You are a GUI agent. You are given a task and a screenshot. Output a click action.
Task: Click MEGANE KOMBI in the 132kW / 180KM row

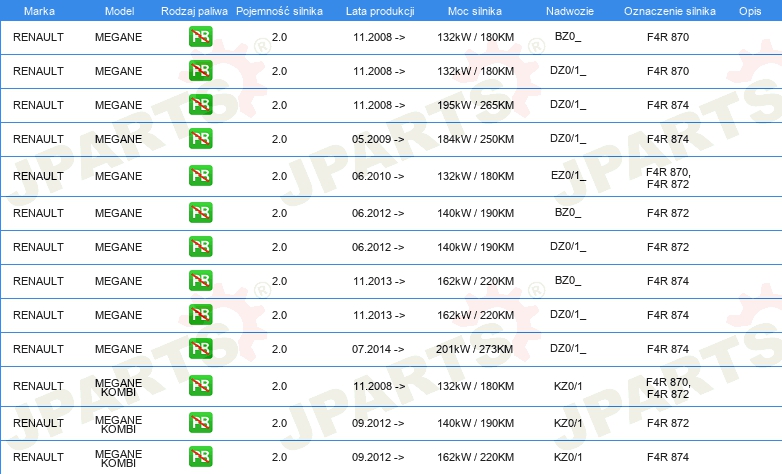[119, 387]
